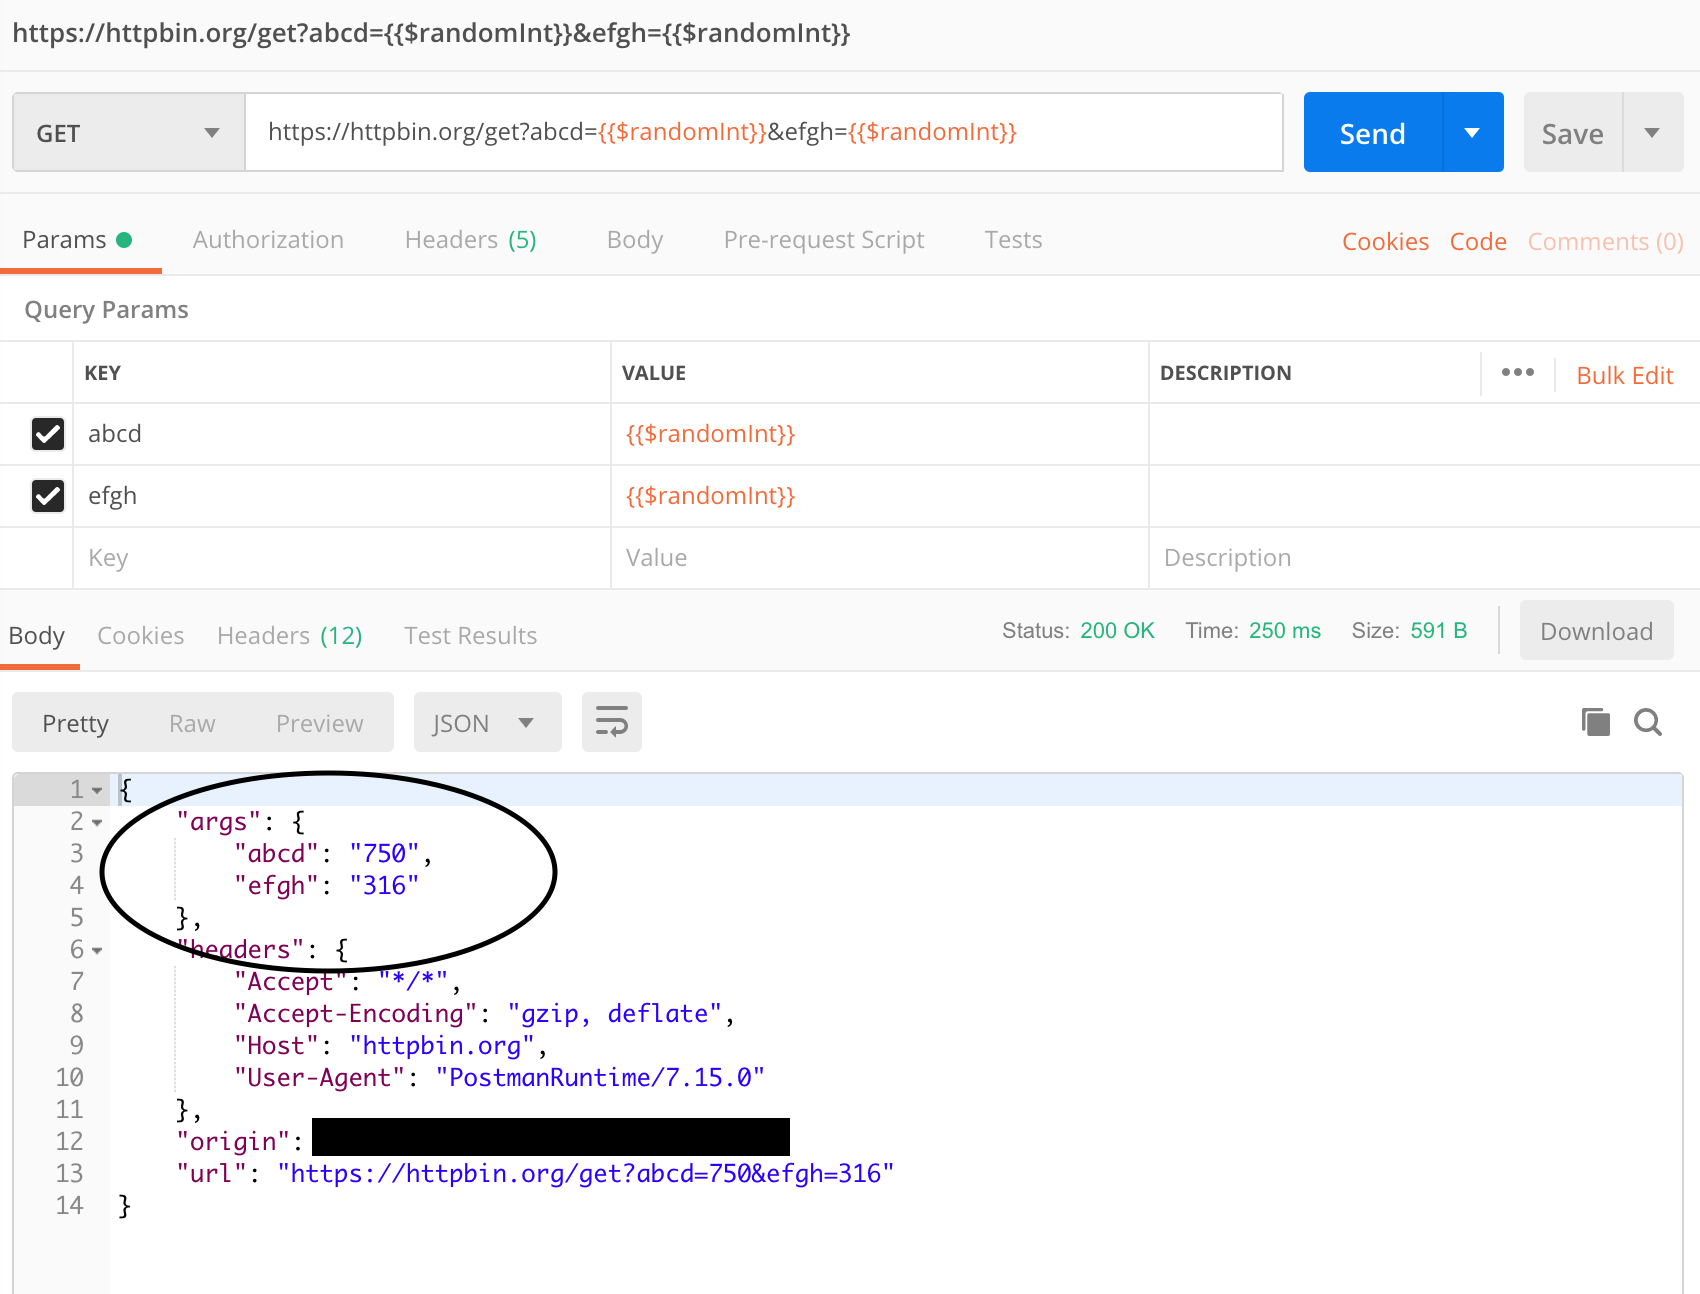Open the Send button dropdown arrow
Viewport: 1700px width, 1294px height.
pyautogui.click(x=1472, y=131)
